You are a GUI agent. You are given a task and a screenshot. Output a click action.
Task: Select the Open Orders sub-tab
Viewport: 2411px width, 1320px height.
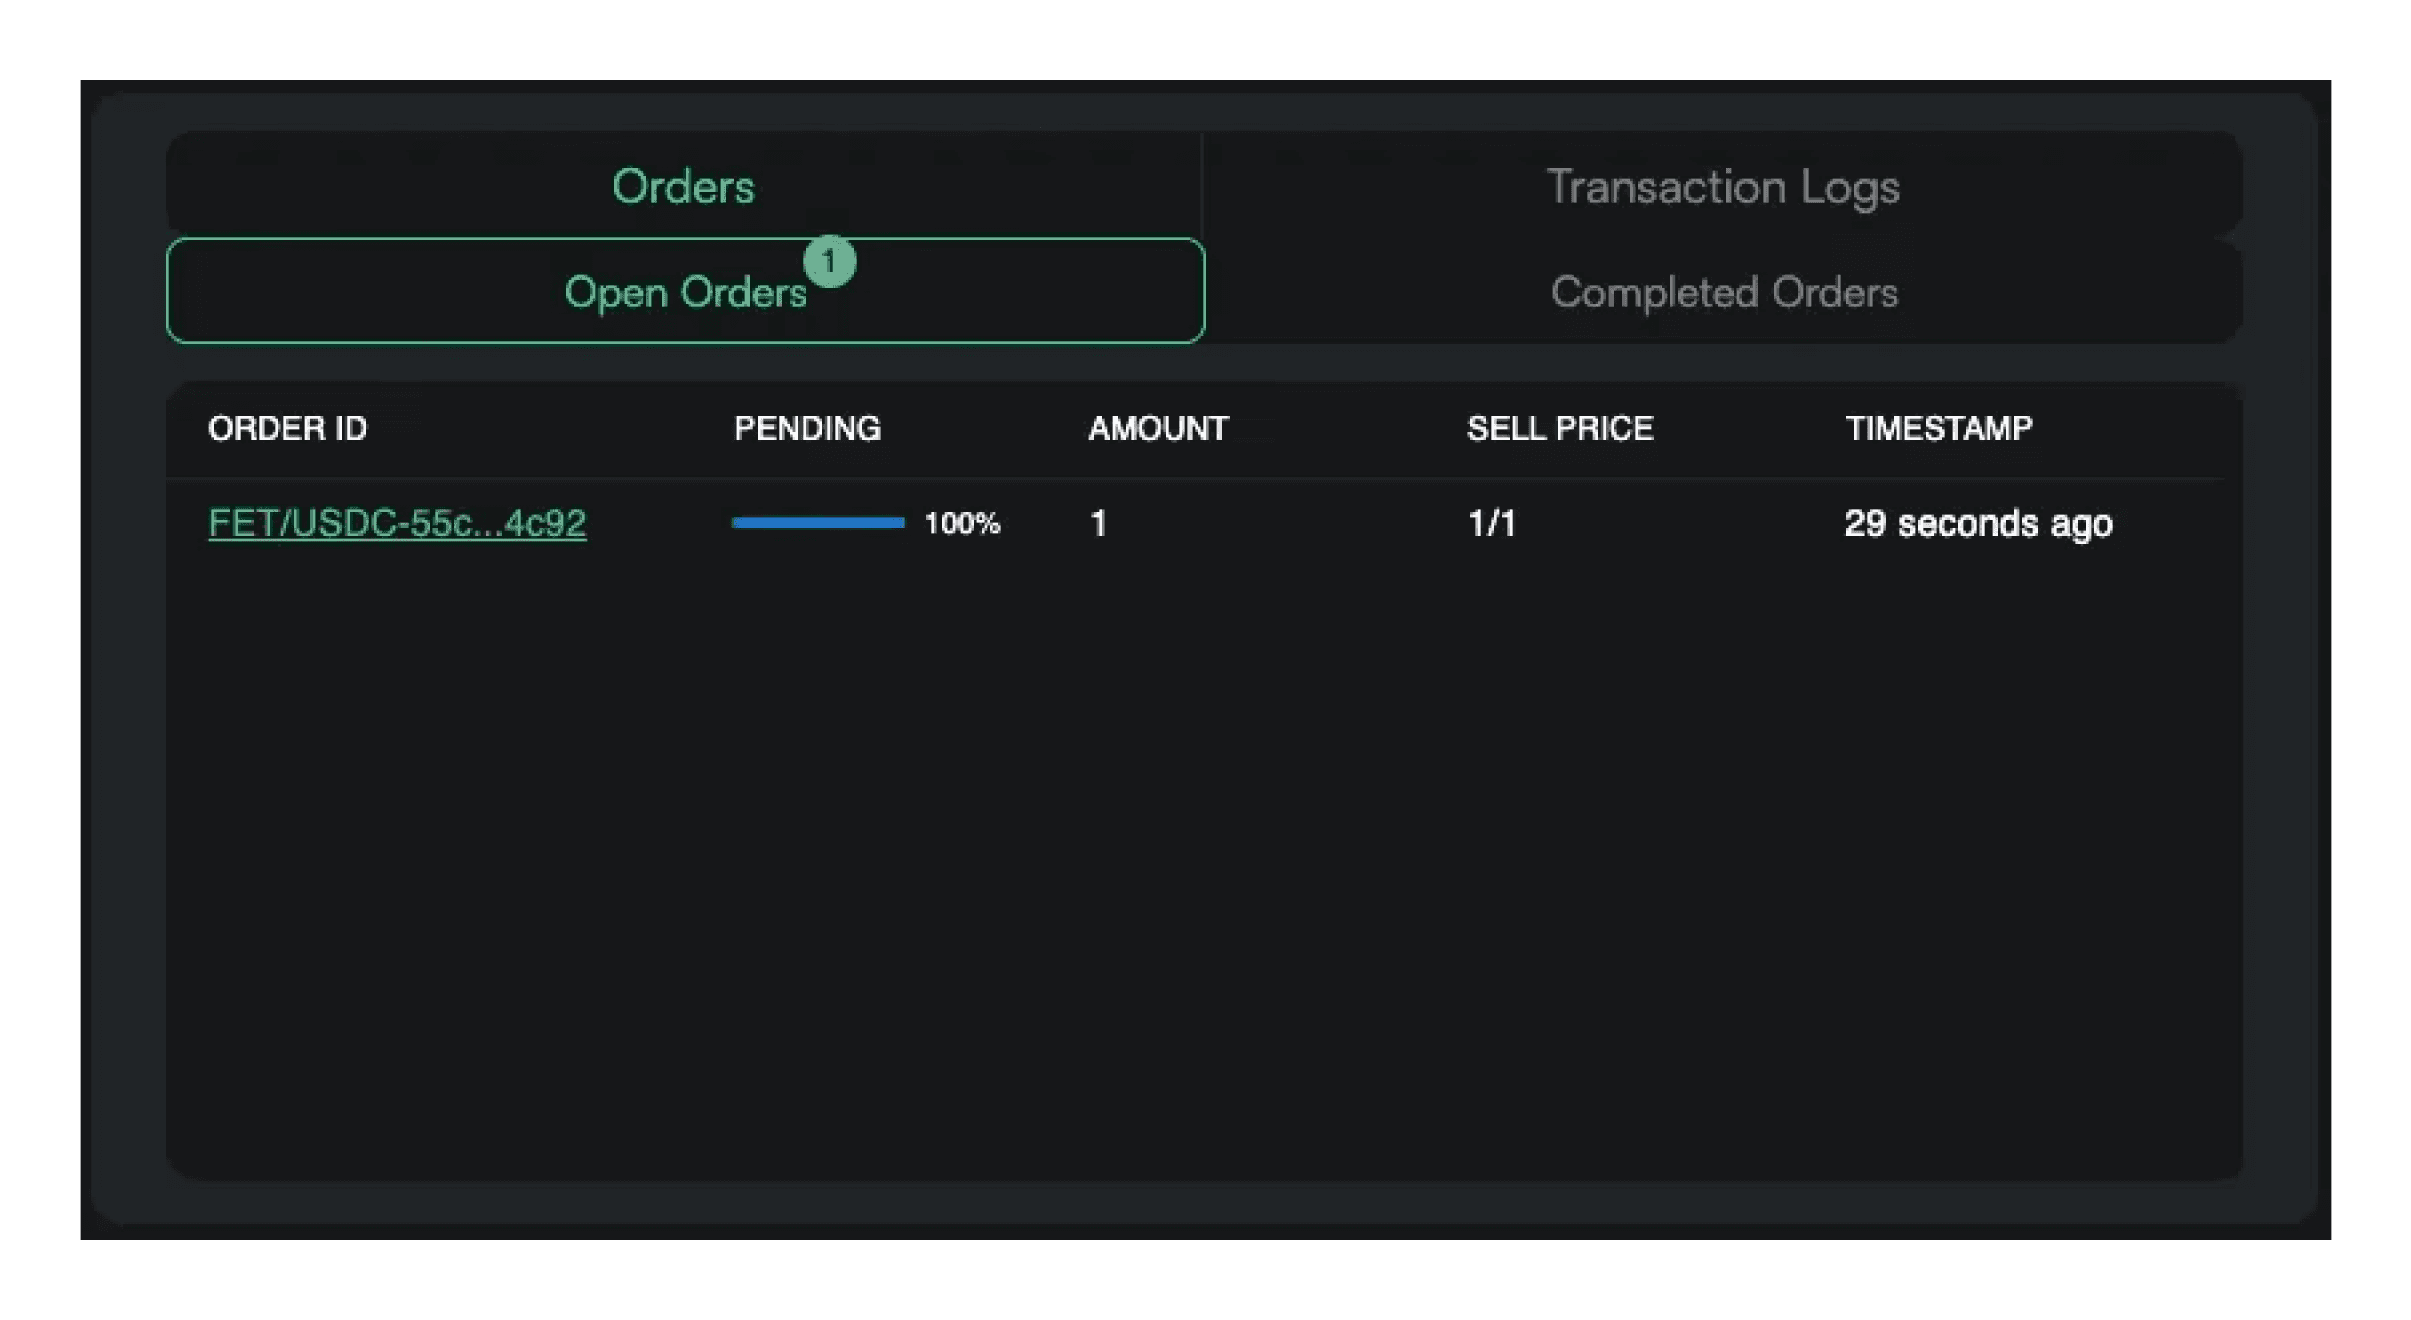(x=685, y=291)
